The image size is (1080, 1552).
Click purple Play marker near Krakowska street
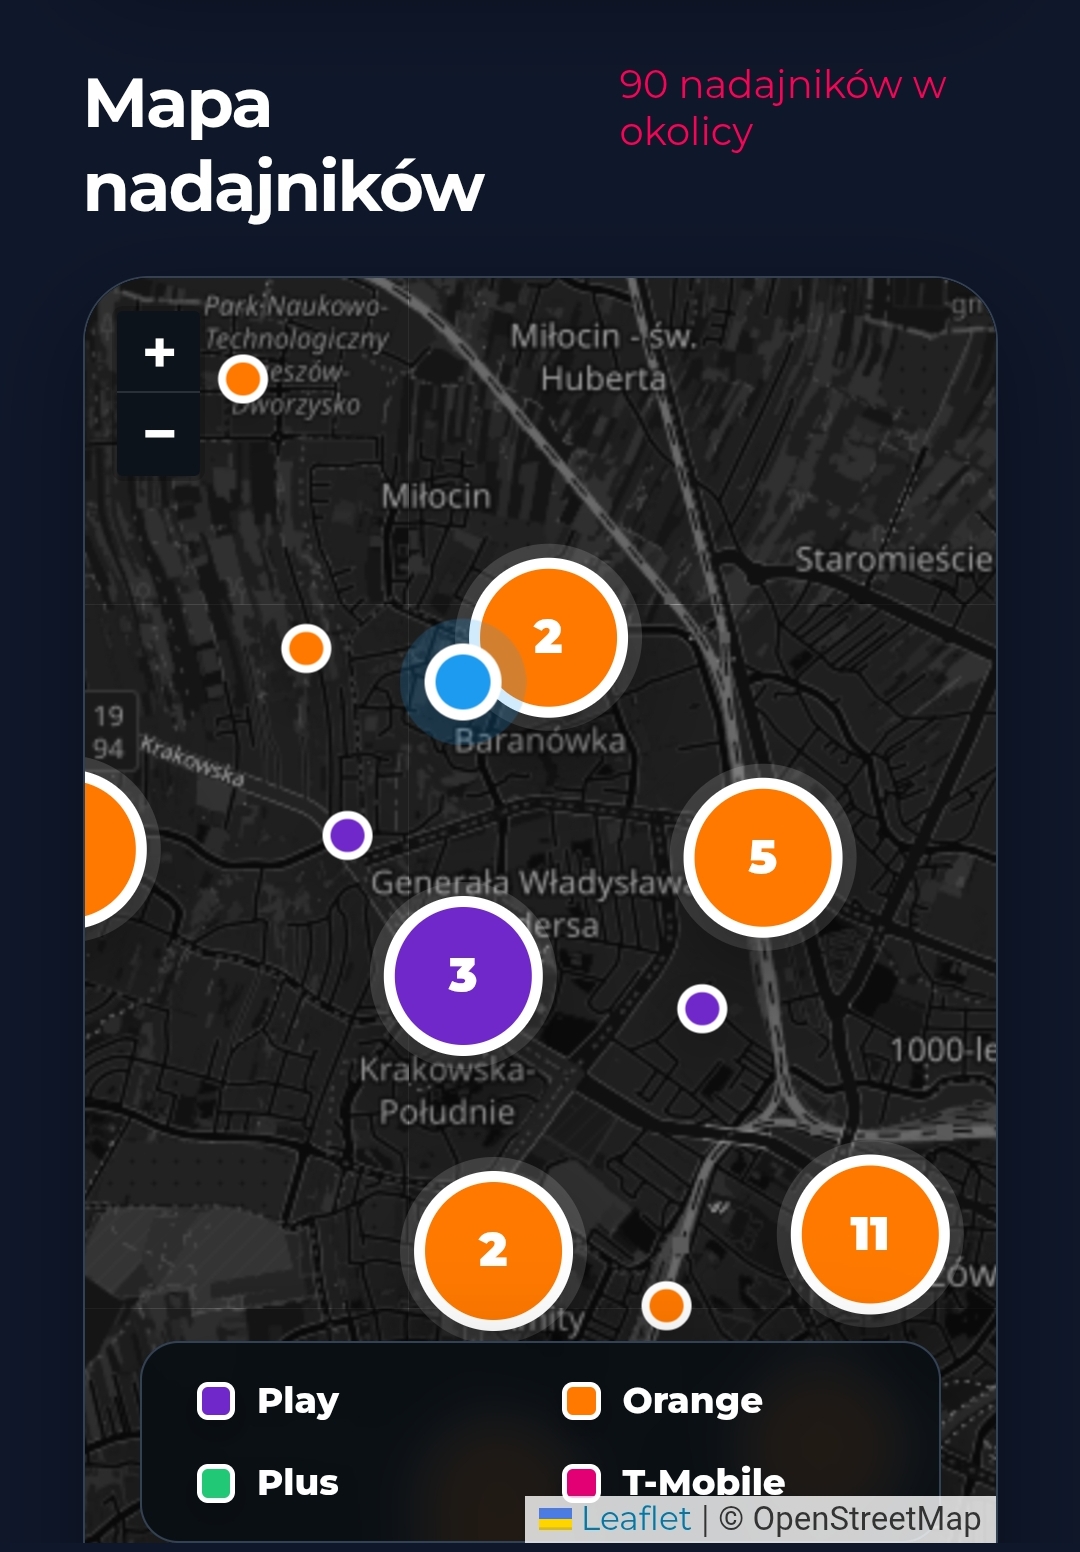point(347,835)
